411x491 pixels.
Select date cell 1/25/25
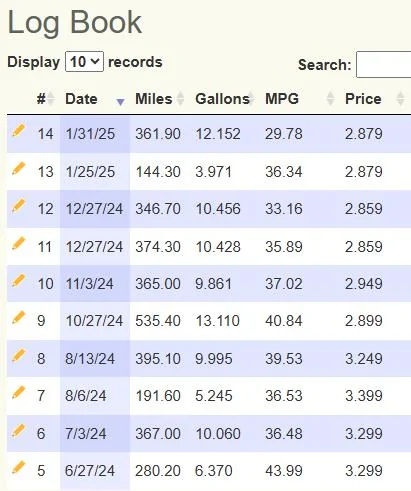tap(90, 172)
